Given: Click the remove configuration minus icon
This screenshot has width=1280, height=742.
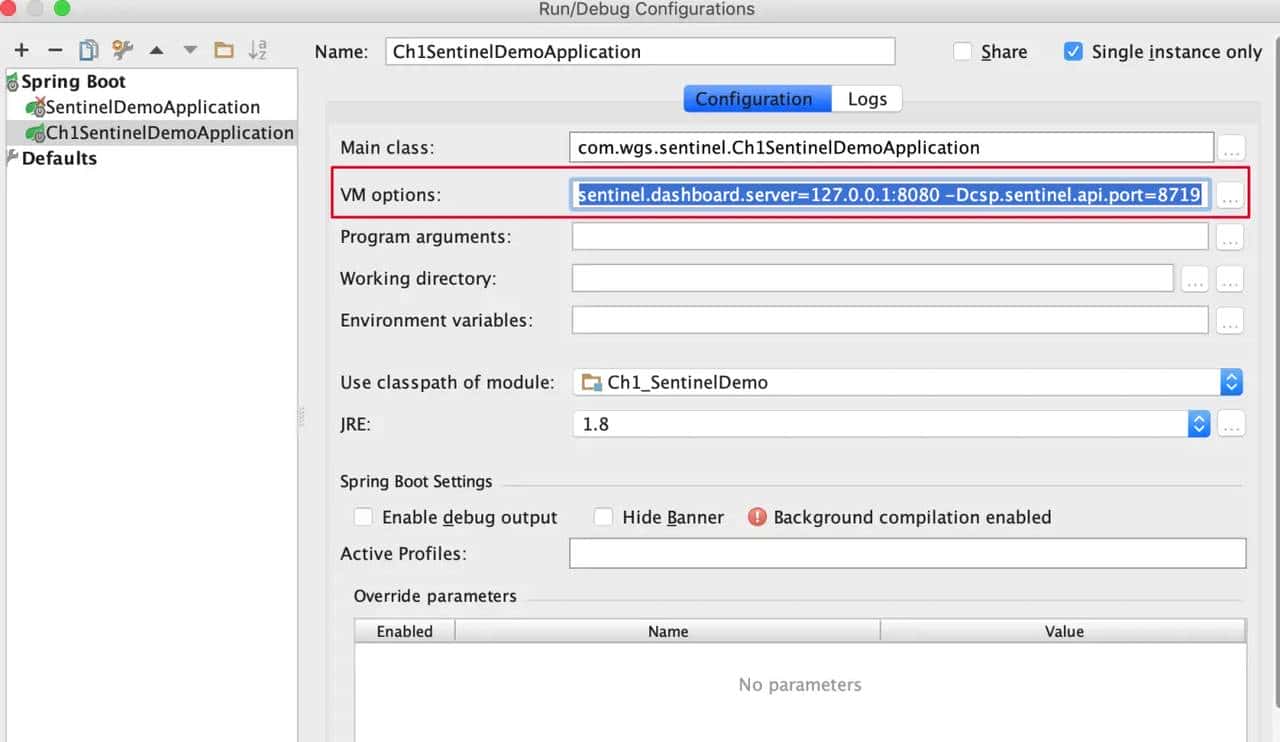Looking at the screenshot, I should [x=55, y=50].
